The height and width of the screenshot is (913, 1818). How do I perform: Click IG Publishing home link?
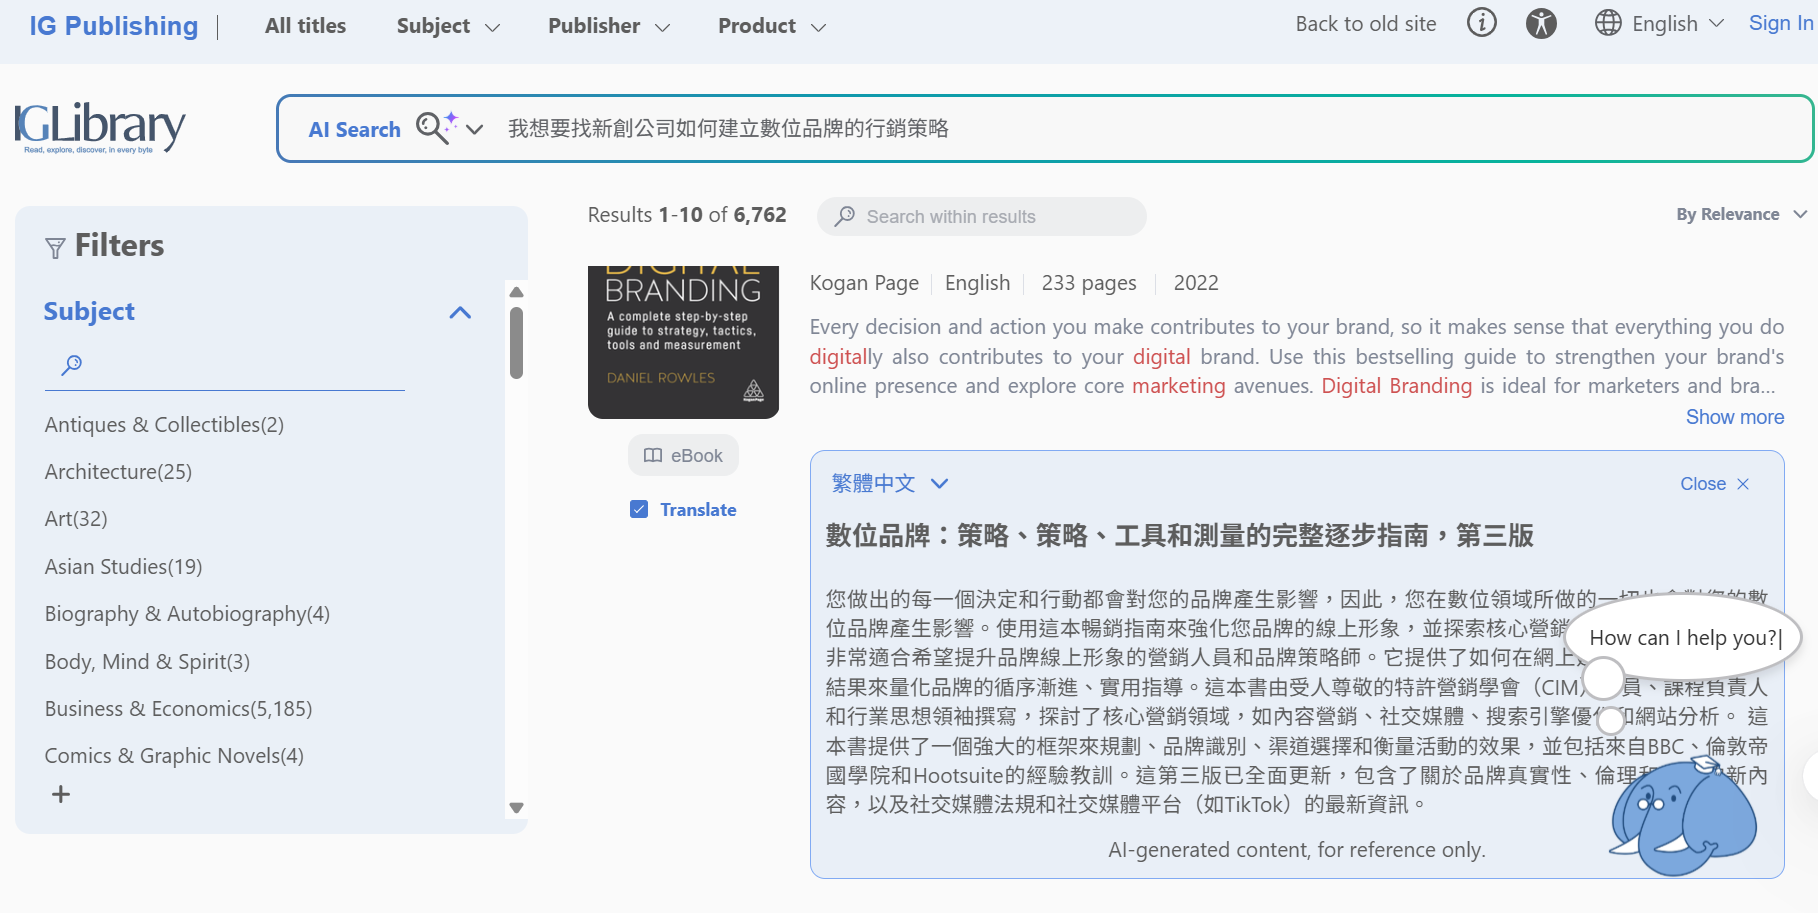[x=114, y=26]
